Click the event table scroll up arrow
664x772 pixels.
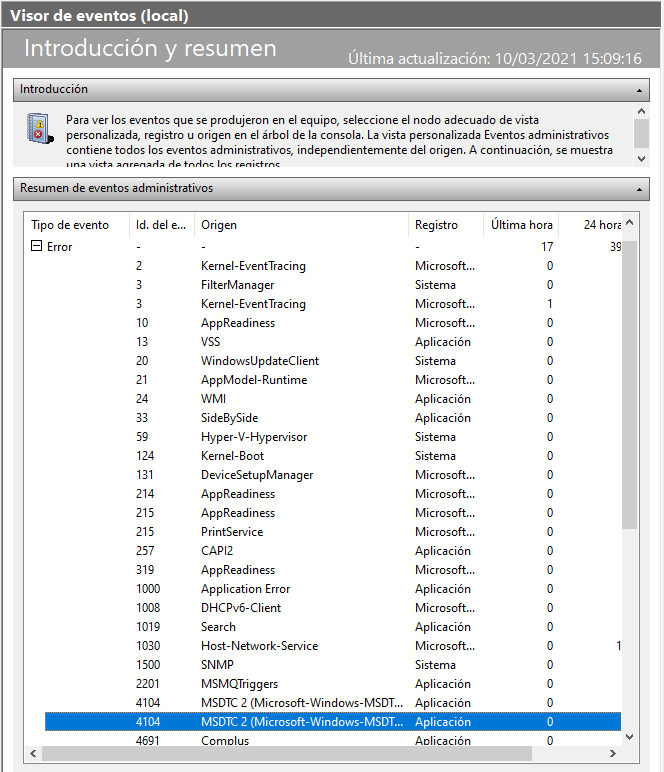(x=630, y=223)
